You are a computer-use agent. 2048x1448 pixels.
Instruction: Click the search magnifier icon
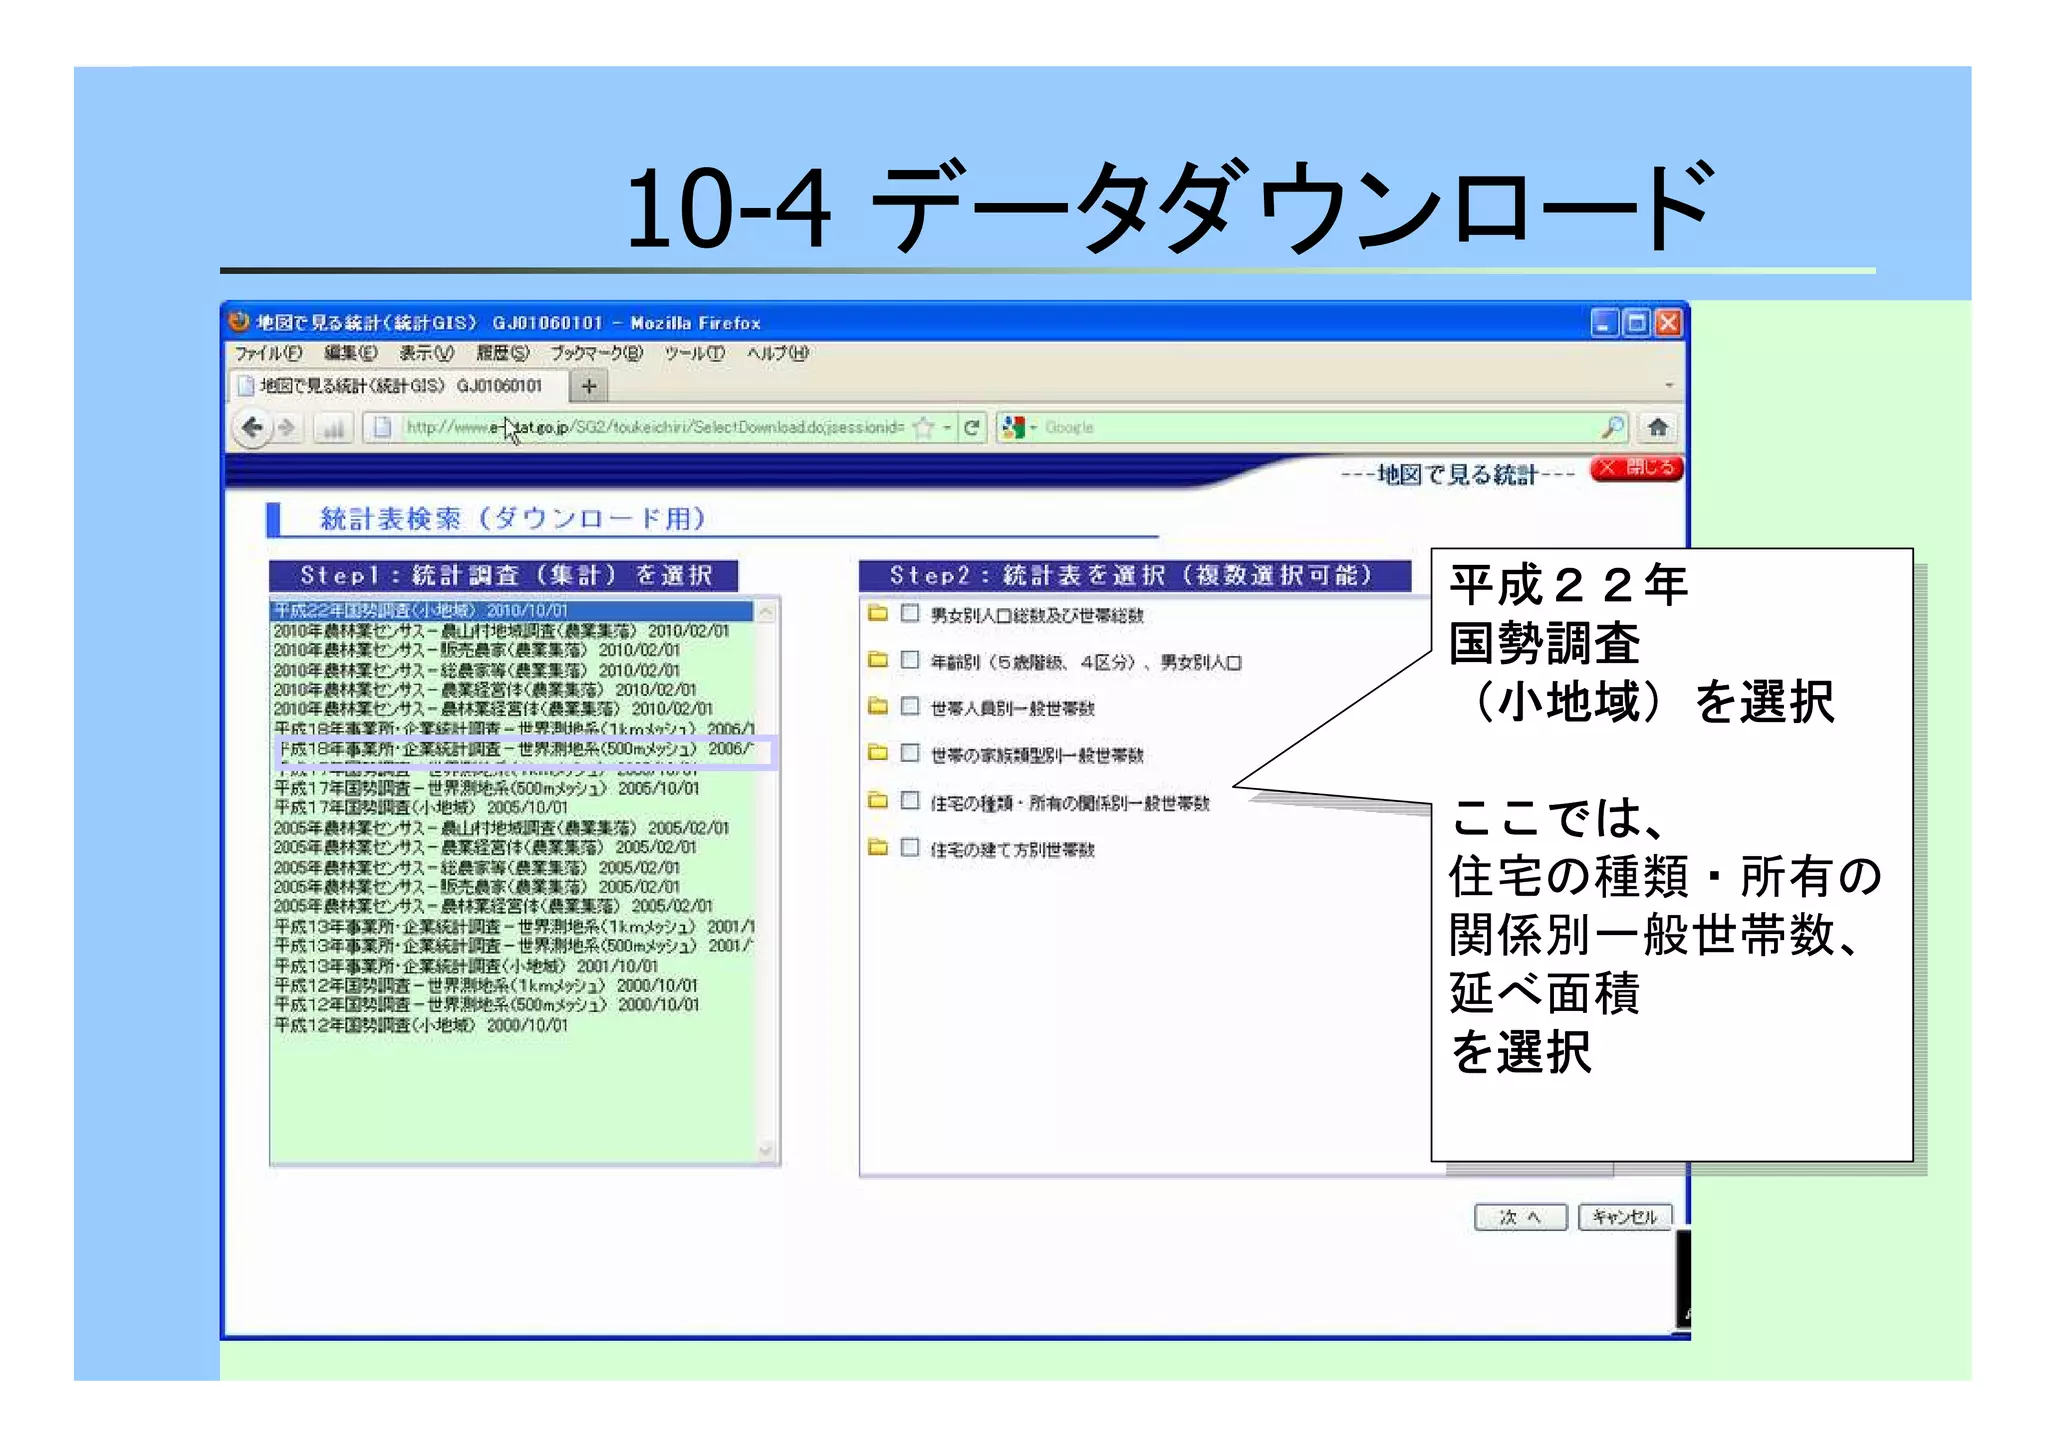[1612, 427]
